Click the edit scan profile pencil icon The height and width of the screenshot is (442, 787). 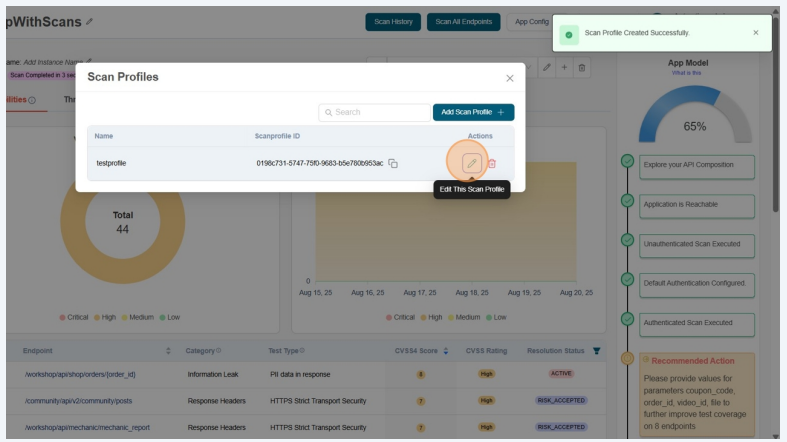[x=472, y=163]
